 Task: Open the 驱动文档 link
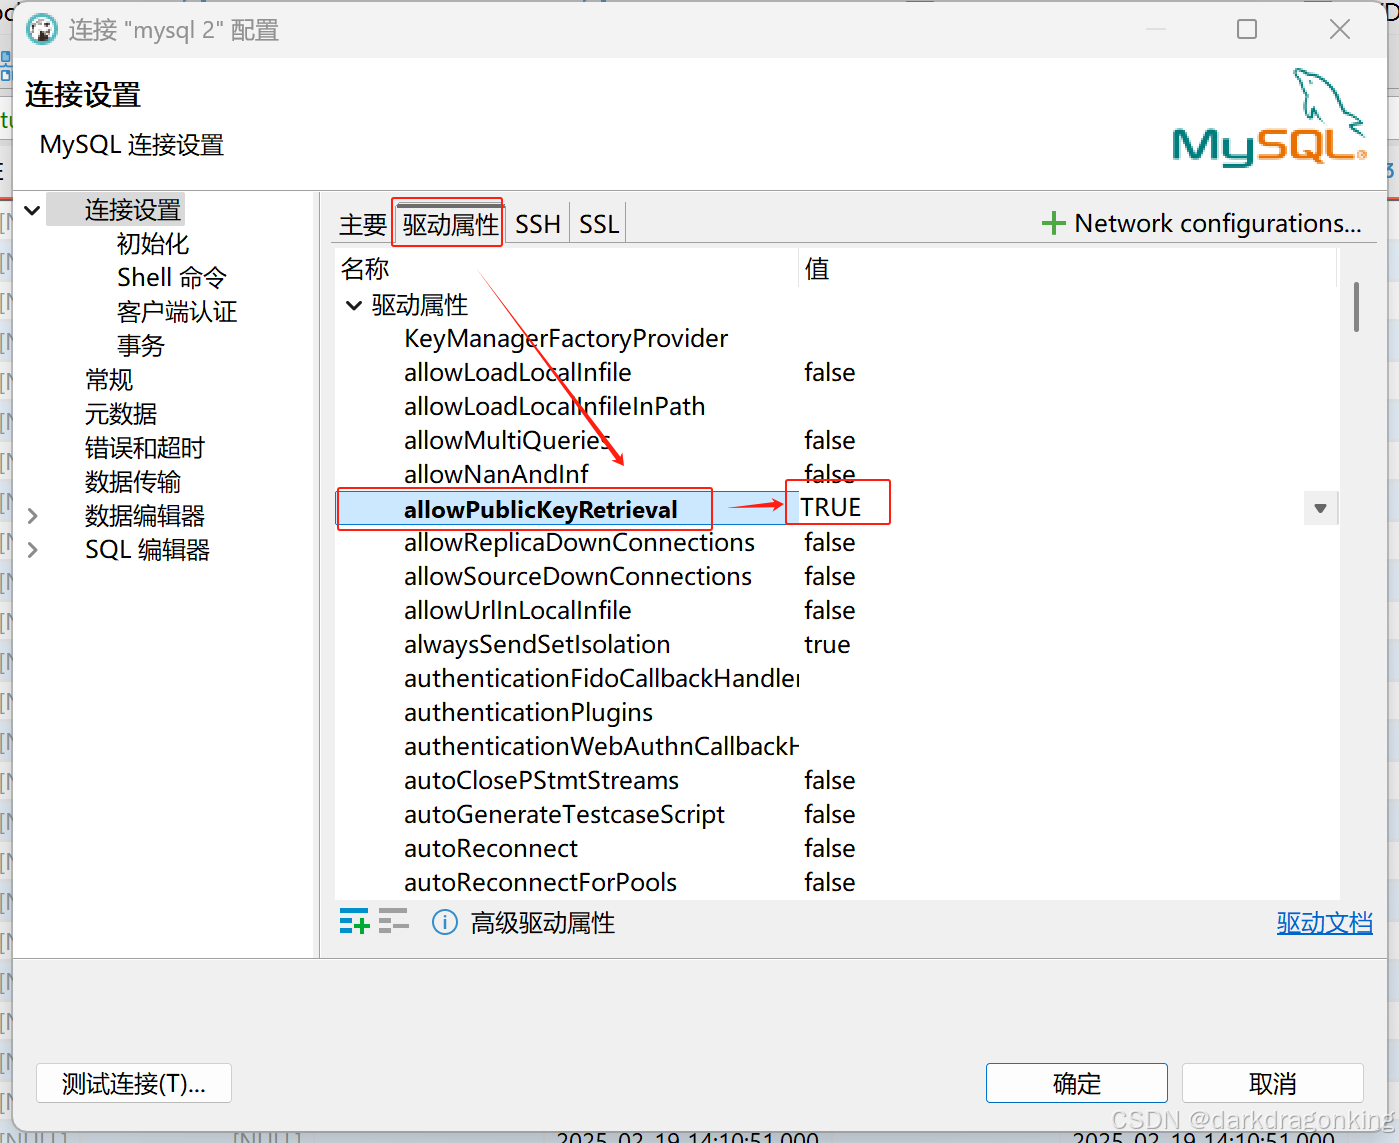click(1324, 923)
